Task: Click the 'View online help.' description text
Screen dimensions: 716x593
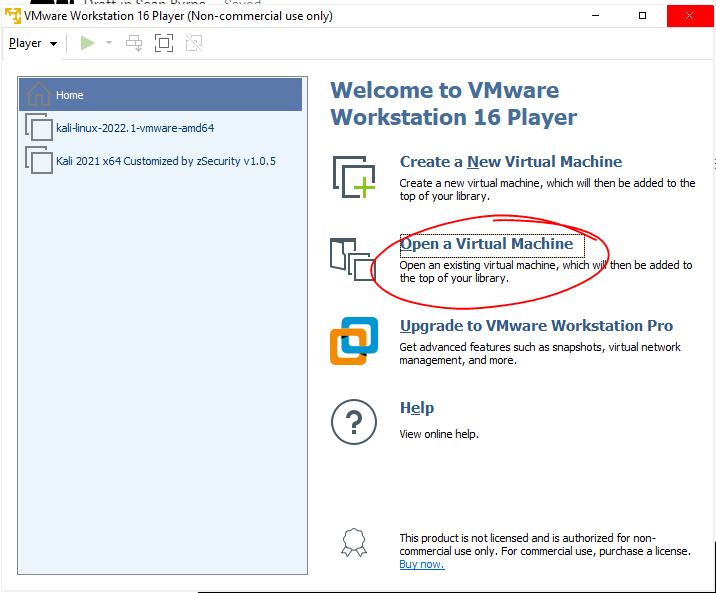Action: click(x=439, y=434)
